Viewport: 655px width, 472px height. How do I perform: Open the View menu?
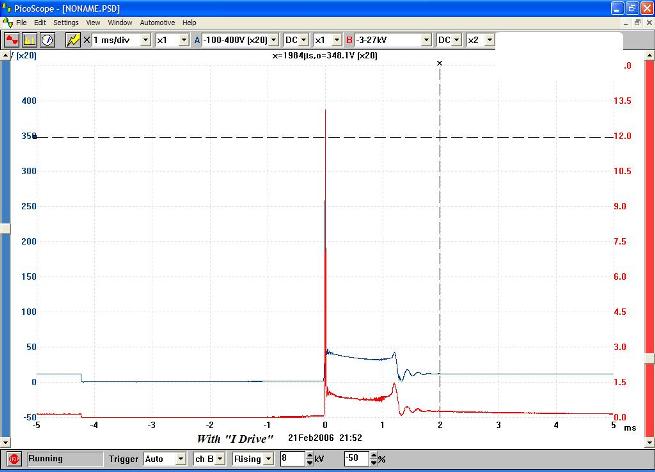pyautogui.click(x=93, y=22)
